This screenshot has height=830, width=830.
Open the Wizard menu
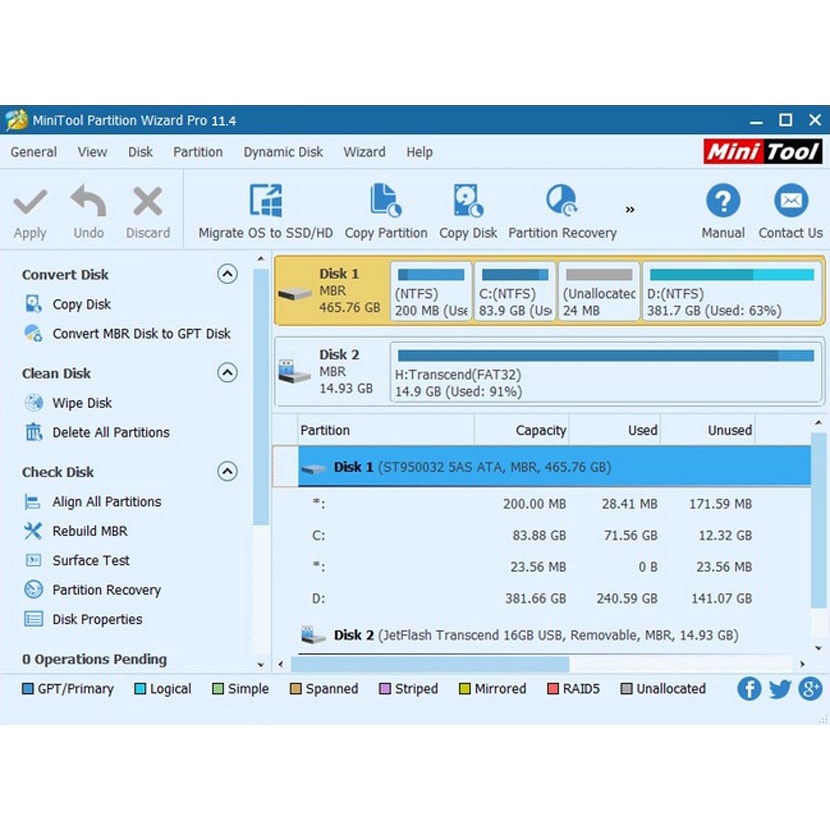point(364,152)
